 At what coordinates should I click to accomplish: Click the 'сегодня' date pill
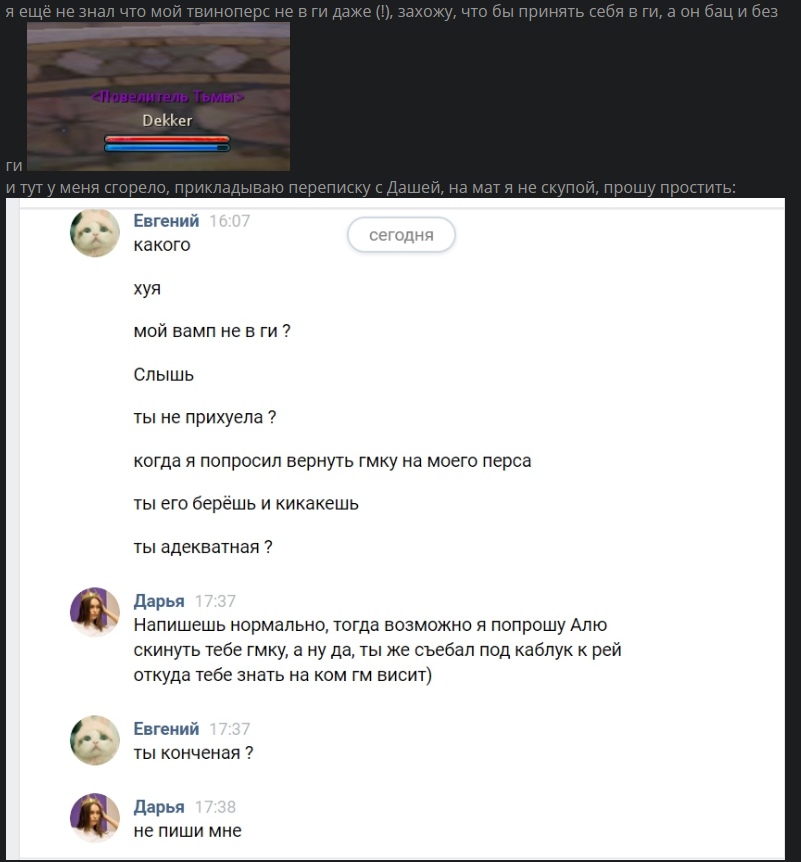tap(401, 235)
